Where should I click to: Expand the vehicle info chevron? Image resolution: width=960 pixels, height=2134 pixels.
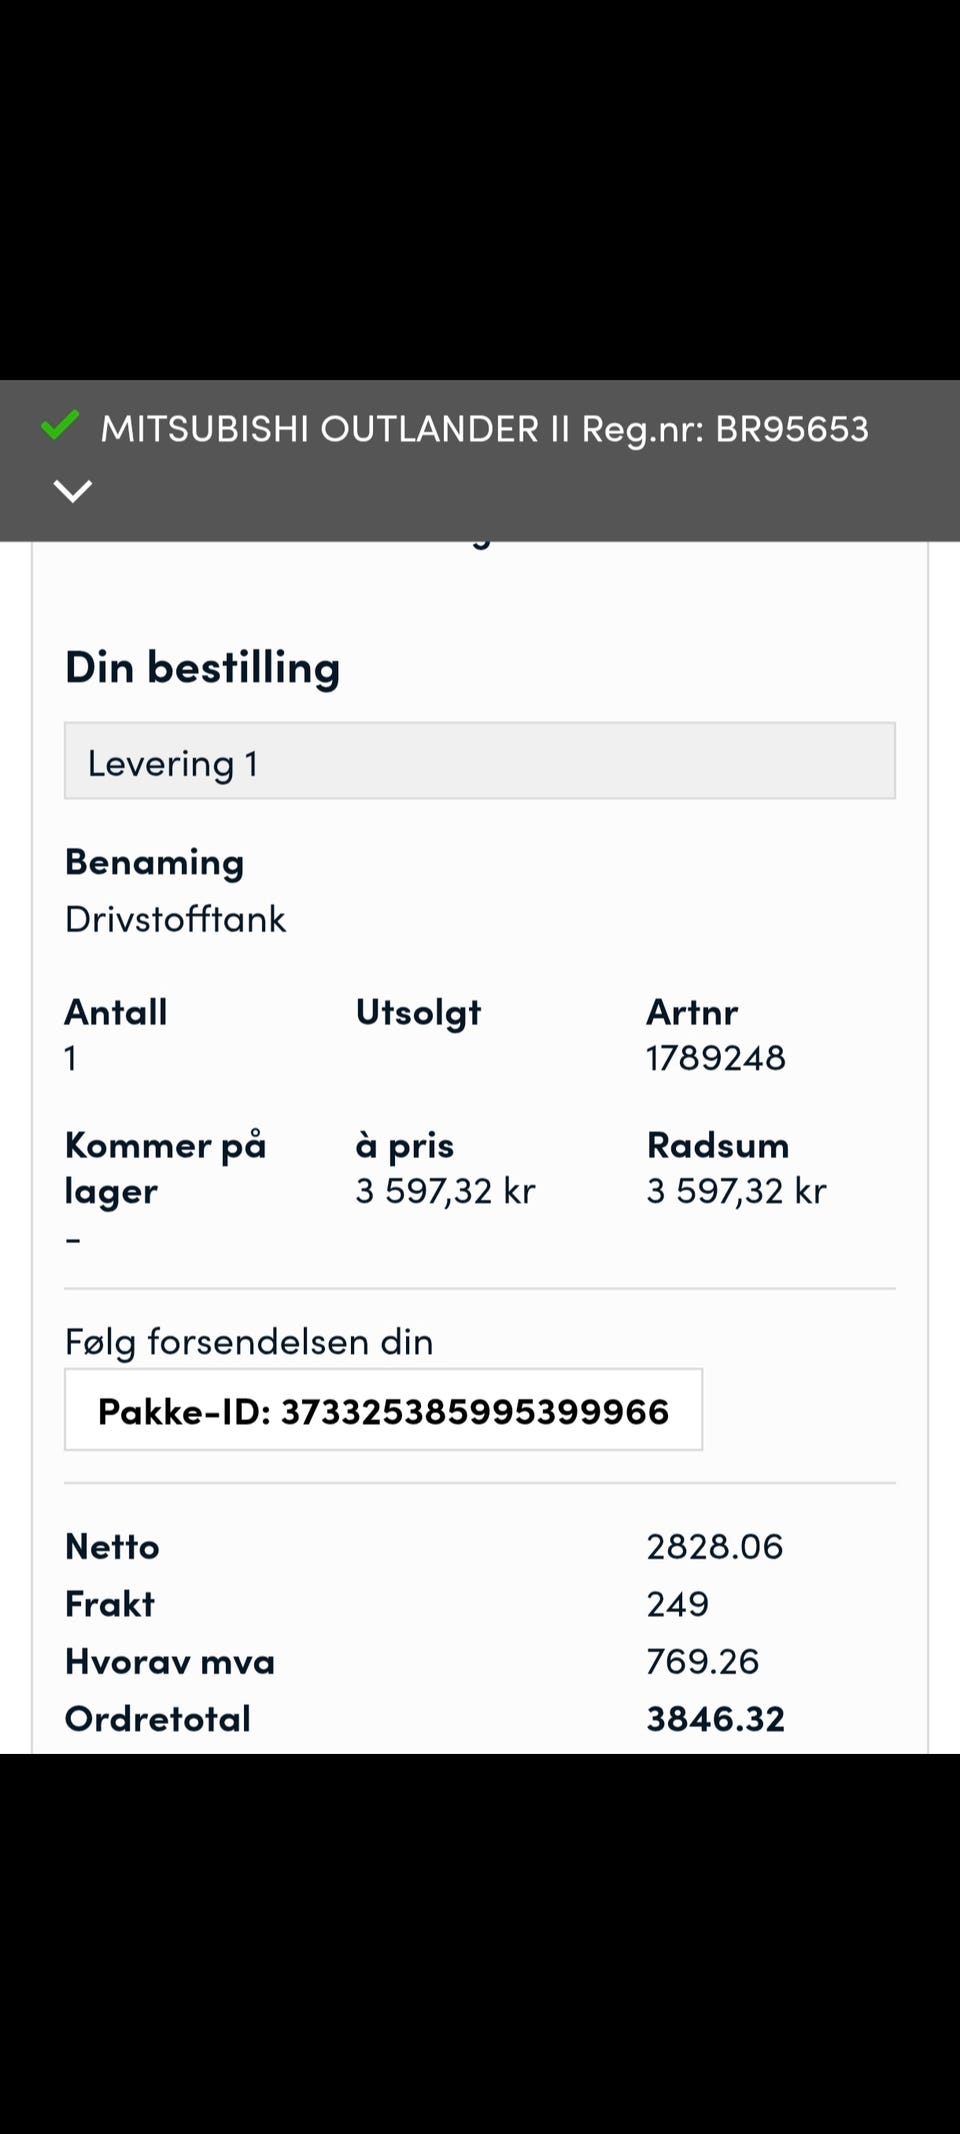point(72,491)
